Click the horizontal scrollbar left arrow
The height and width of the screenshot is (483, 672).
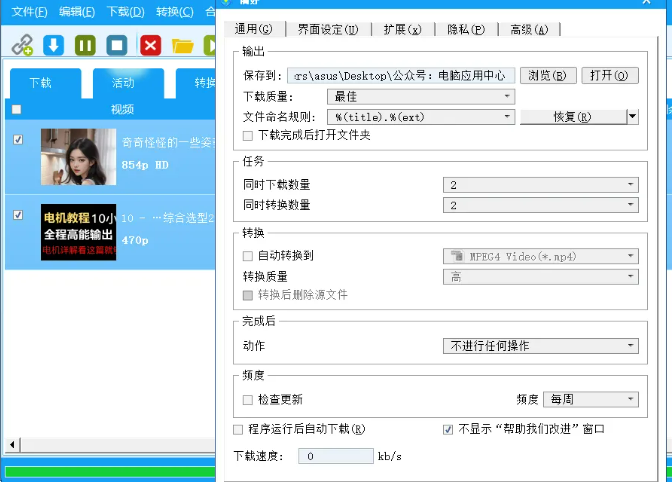12,445
